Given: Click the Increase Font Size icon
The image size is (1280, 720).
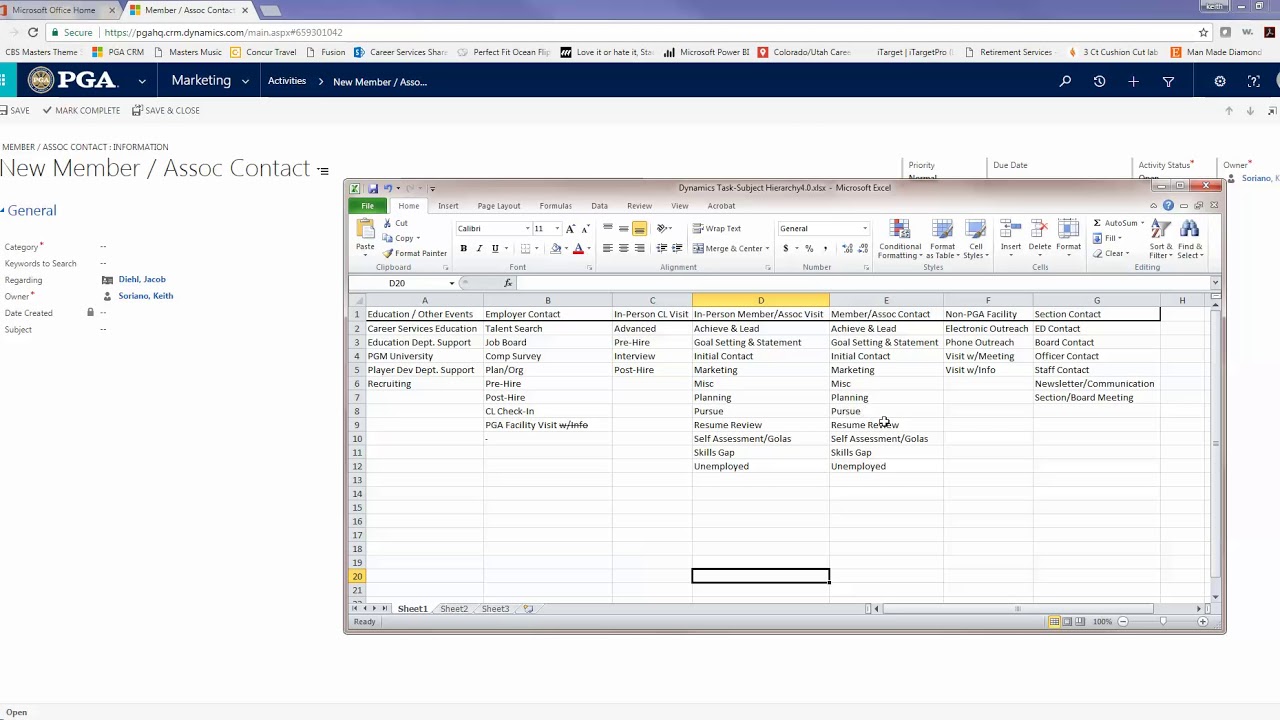Looking at the screenshot, I should (571, 228).
